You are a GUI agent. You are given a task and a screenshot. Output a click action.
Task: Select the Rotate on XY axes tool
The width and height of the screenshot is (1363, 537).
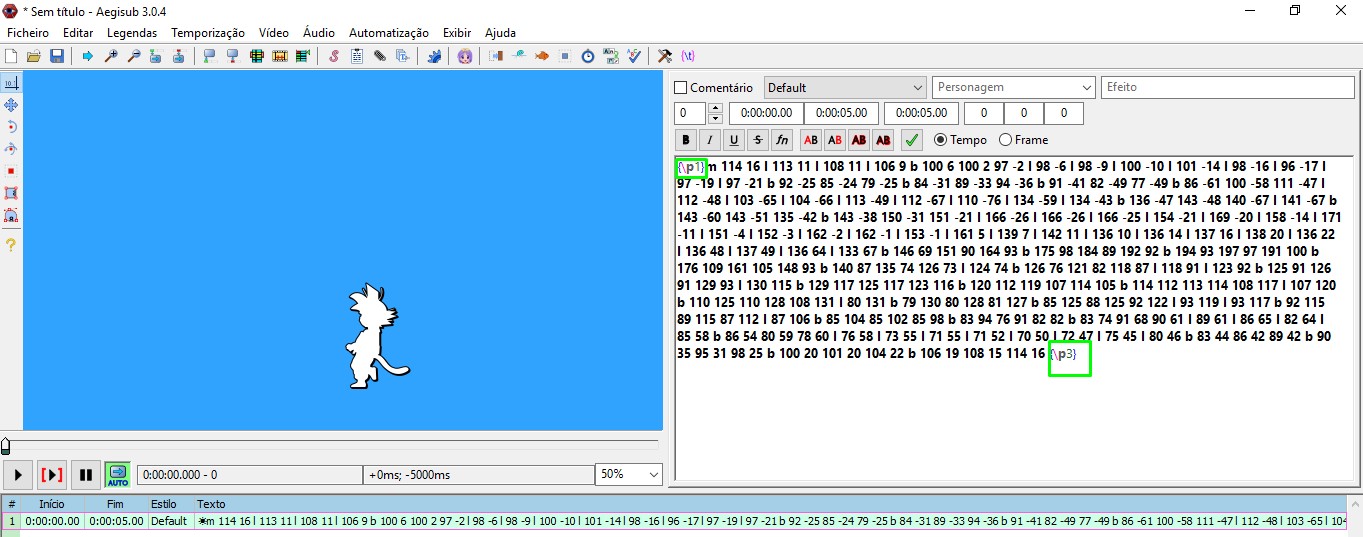(x=11, y=148)
